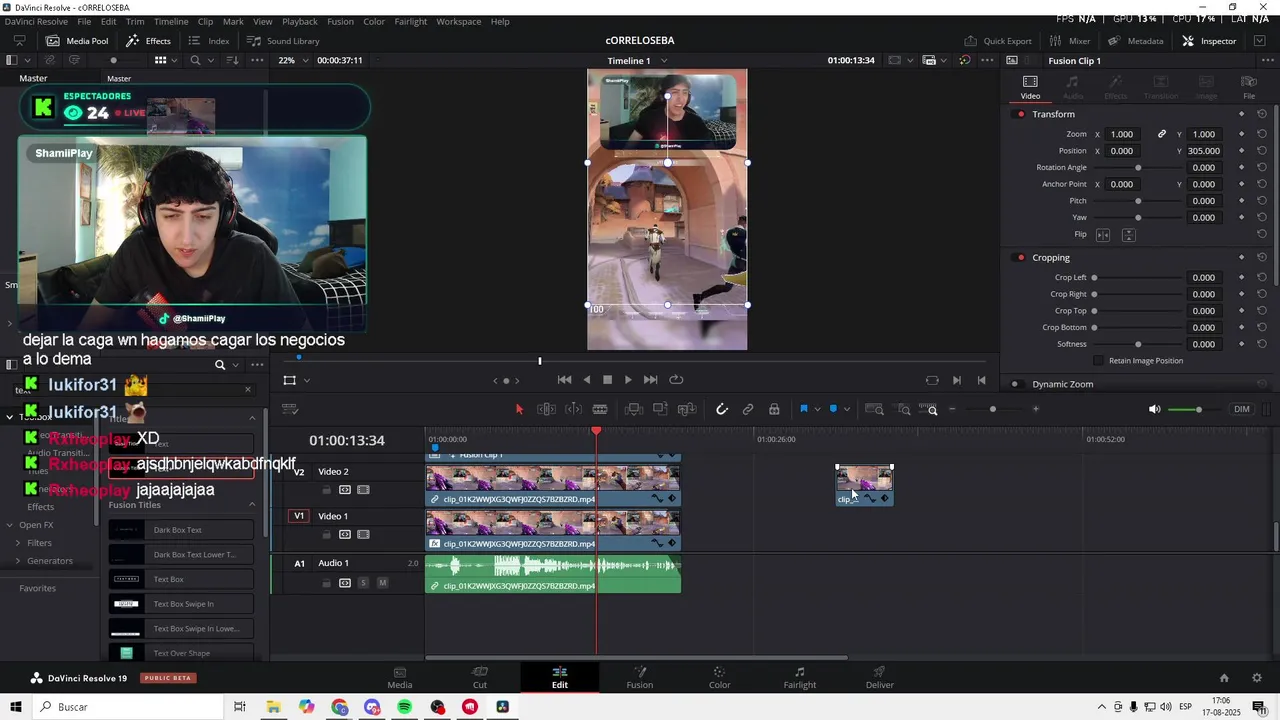
Task: Click the Position Y value field 305.000
Action: [1203, 151]
